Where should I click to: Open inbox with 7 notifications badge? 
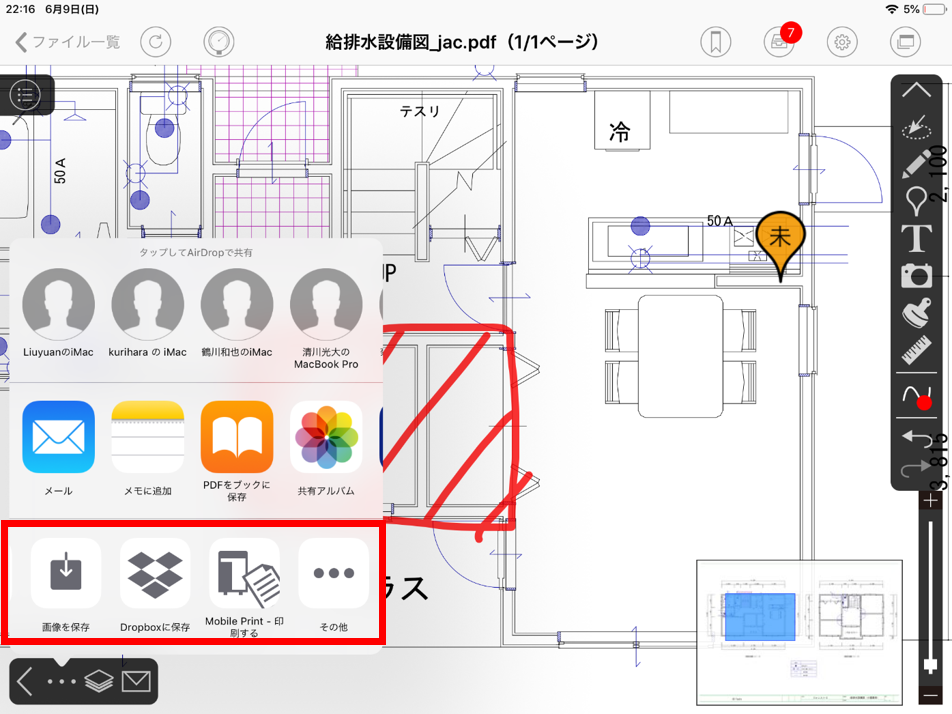(x=779, y=42)
